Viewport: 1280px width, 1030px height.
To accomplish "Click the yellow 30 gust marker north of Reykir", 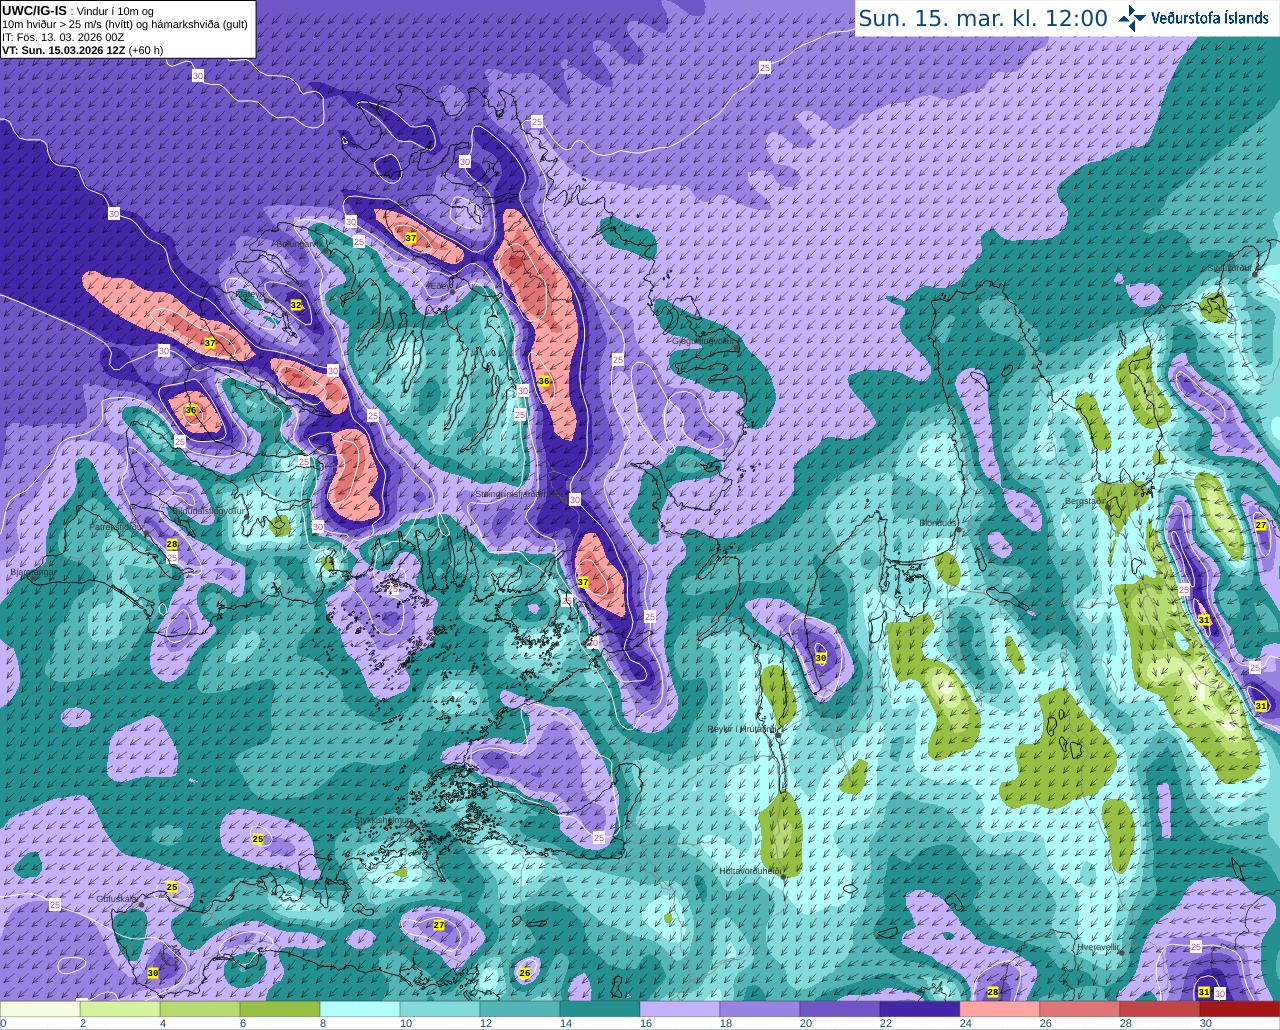I will (x=821, y=657).
